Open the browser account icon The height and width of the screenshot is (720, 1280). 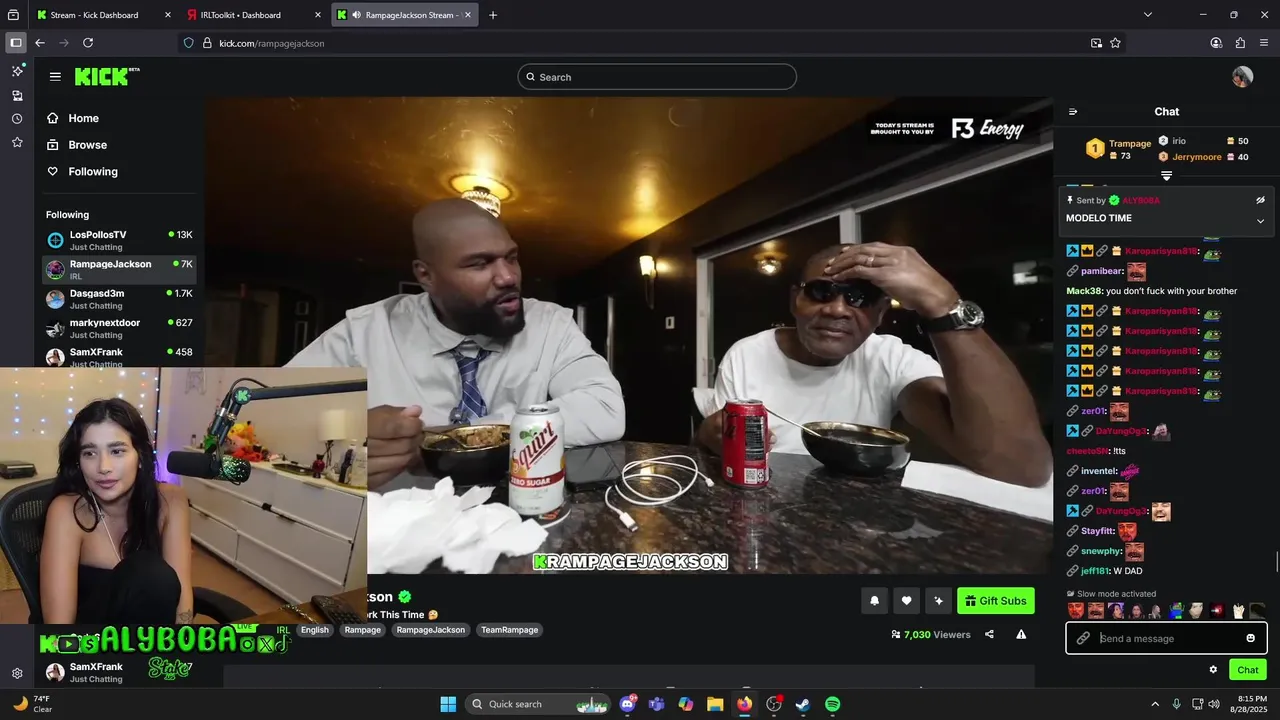pos(1216,43)
